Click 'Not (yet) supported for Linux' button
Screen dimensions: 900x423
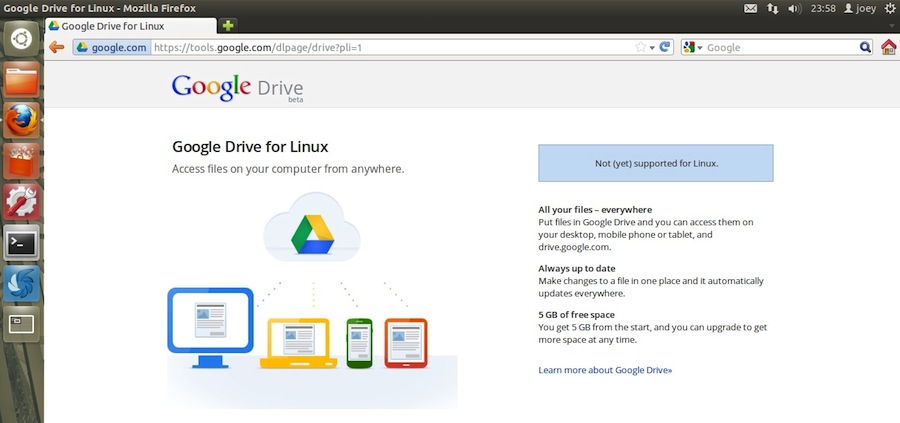click(655, 163)
